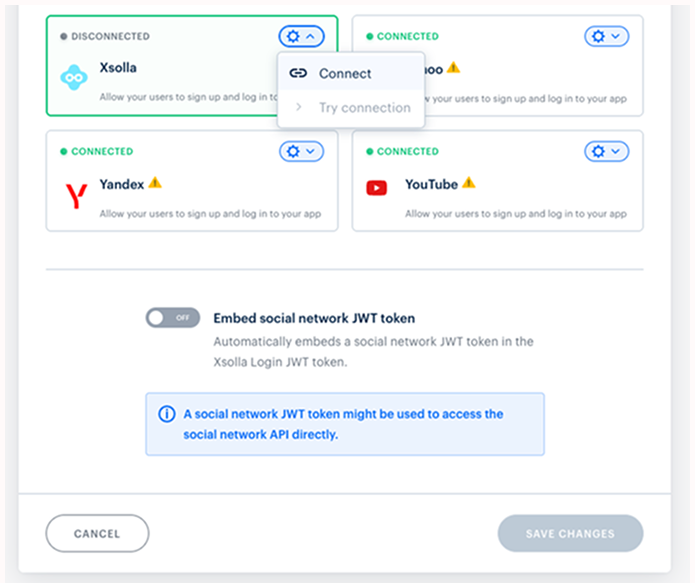
Task: Click the Cancel button
Action: click(97, 533)
